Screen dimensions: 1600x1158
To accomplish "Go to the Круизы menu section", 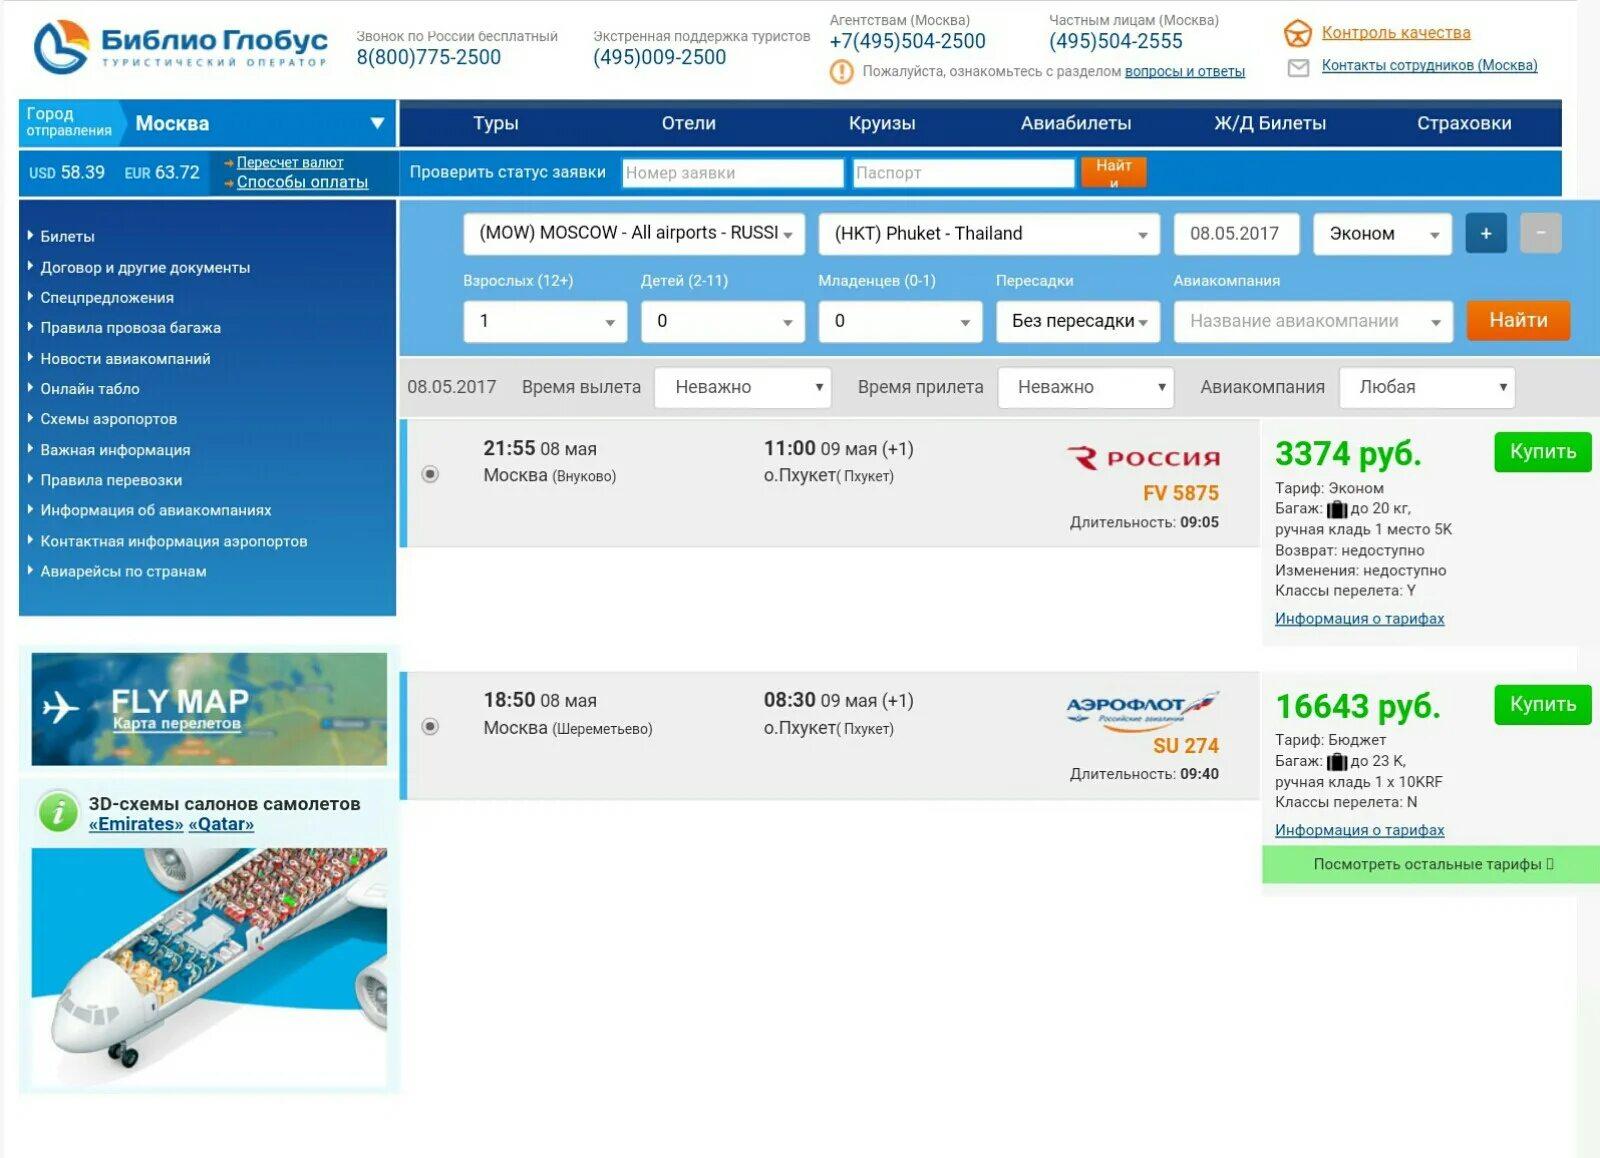I will [881, 124].
